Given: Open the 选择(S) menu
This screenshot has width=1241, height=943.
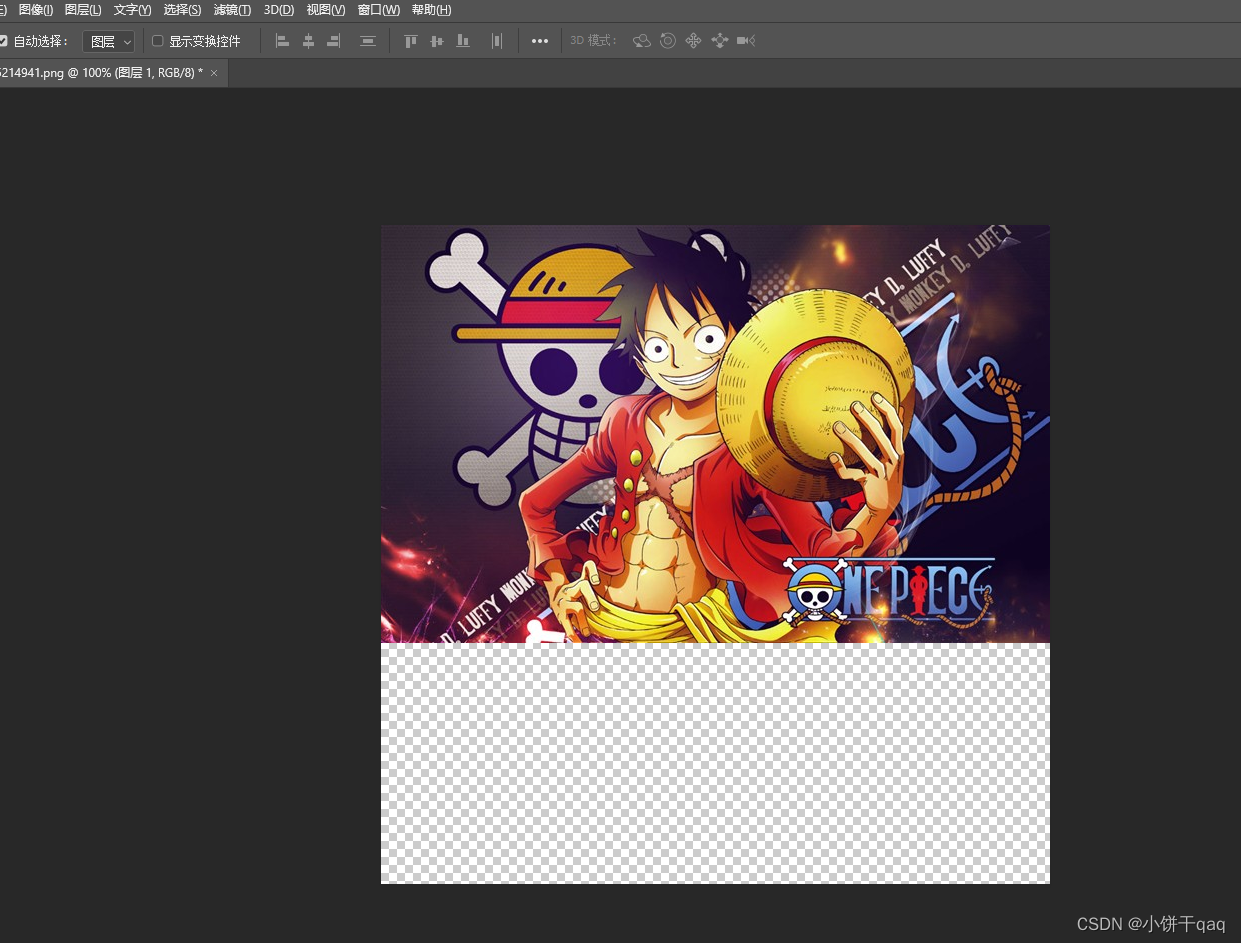Looking at the screenshot, I should (182, 10).
